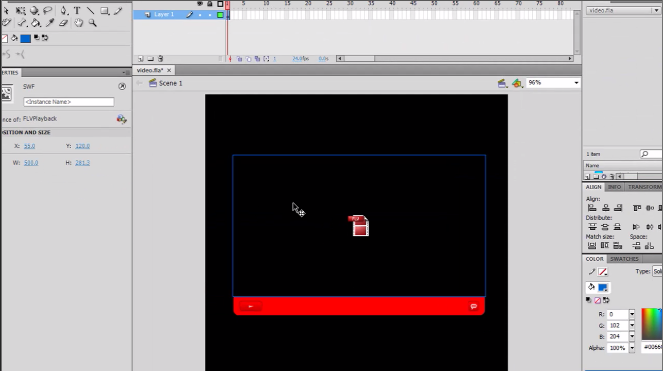Select the Free Transform tool
Image resolution: width=663 pixels, height=371 pixels.
coord(20,11)
